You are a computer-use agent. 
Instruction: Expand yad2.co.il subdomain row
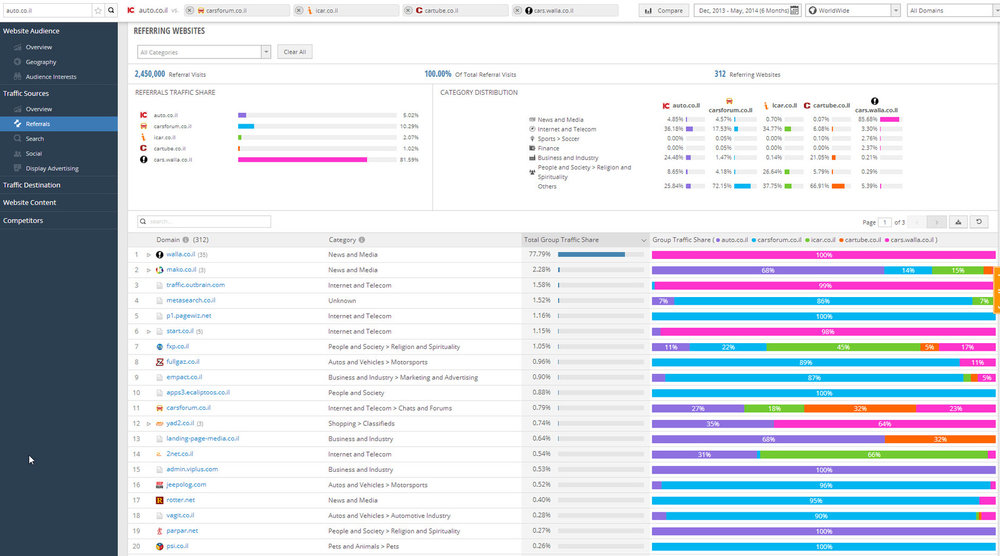point(149,423)
